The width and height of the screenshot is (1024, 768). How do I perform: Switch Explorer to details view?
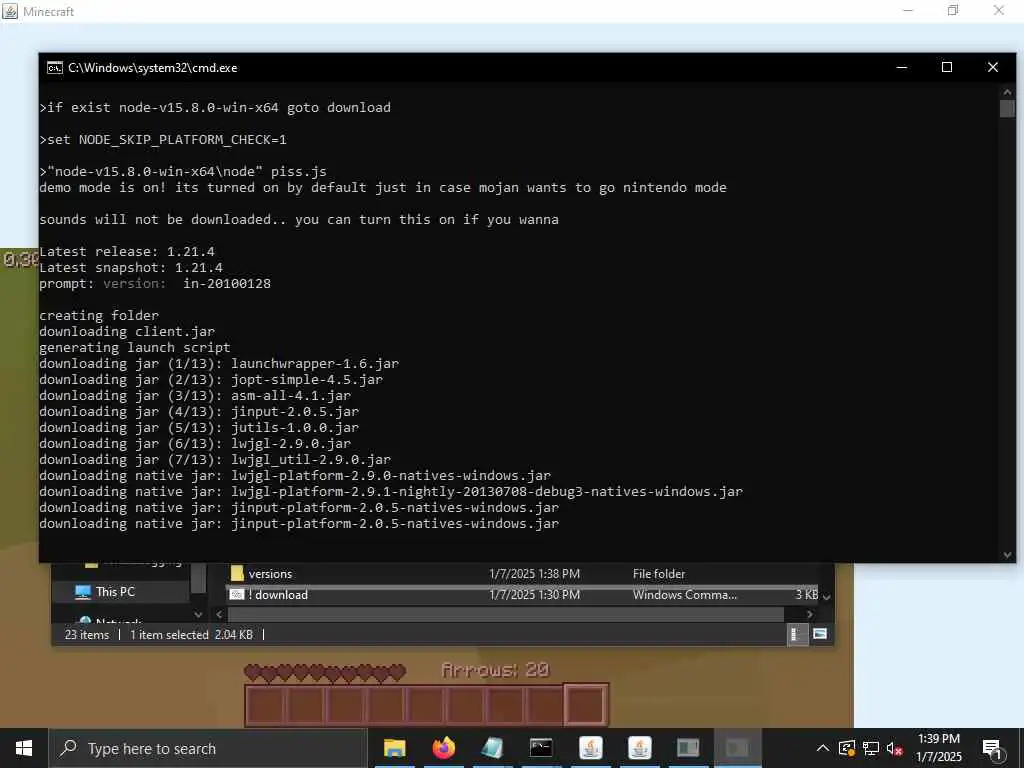tap(797, 633)
